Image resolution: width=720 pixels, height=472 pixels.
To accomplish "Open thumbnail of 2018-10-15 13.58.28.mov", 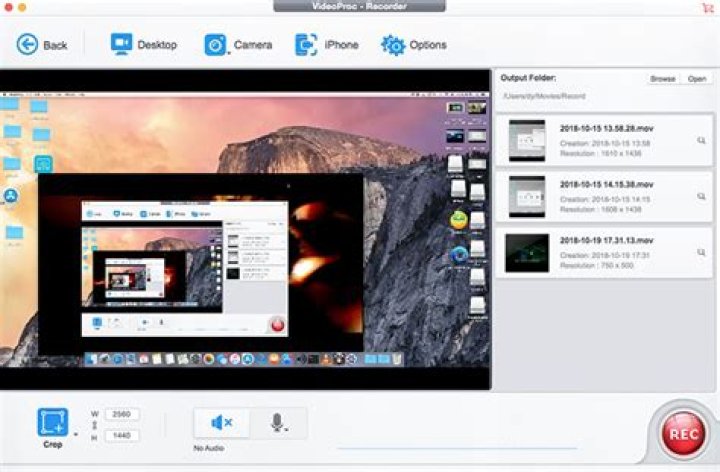I will click(527, 140).
